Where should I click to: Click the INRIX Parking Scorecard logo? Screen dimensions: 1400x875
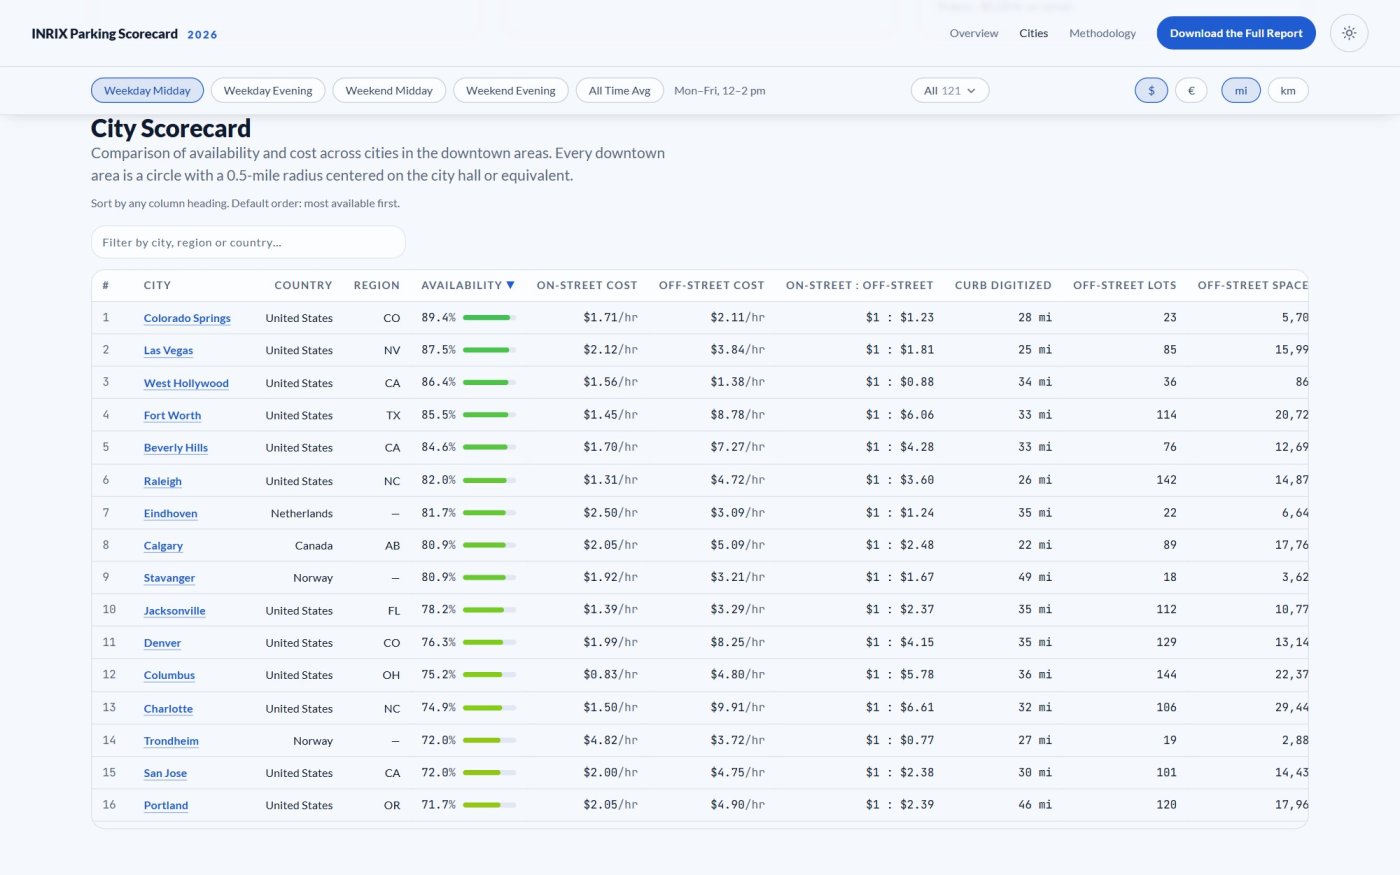click(124, 34)
